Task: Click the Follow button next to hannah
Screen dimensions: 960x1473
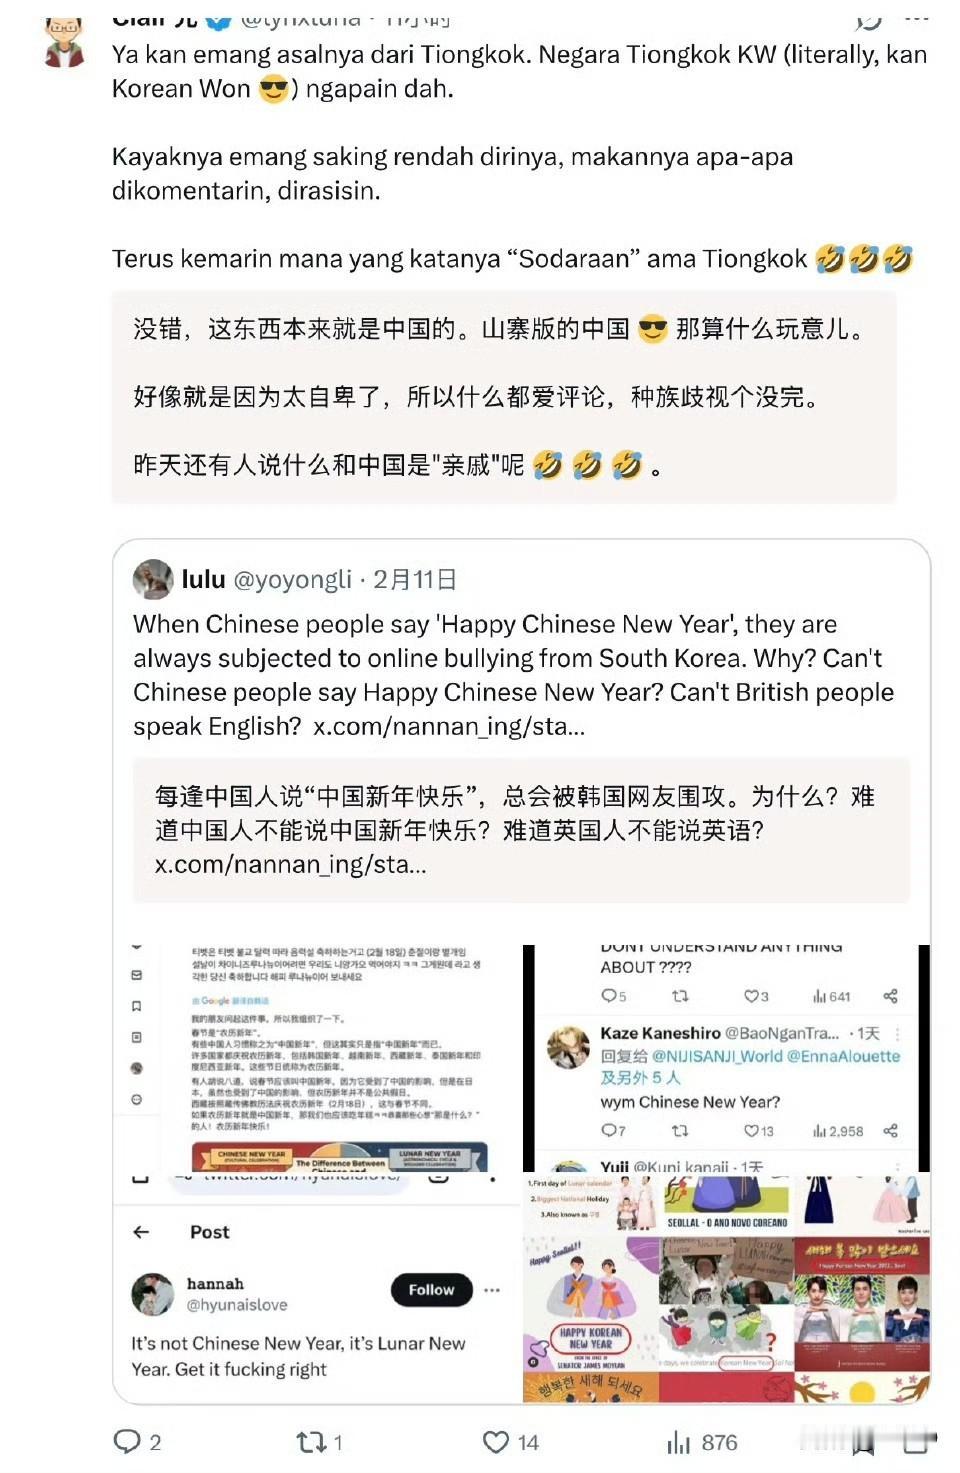Action: [431, 1290]
